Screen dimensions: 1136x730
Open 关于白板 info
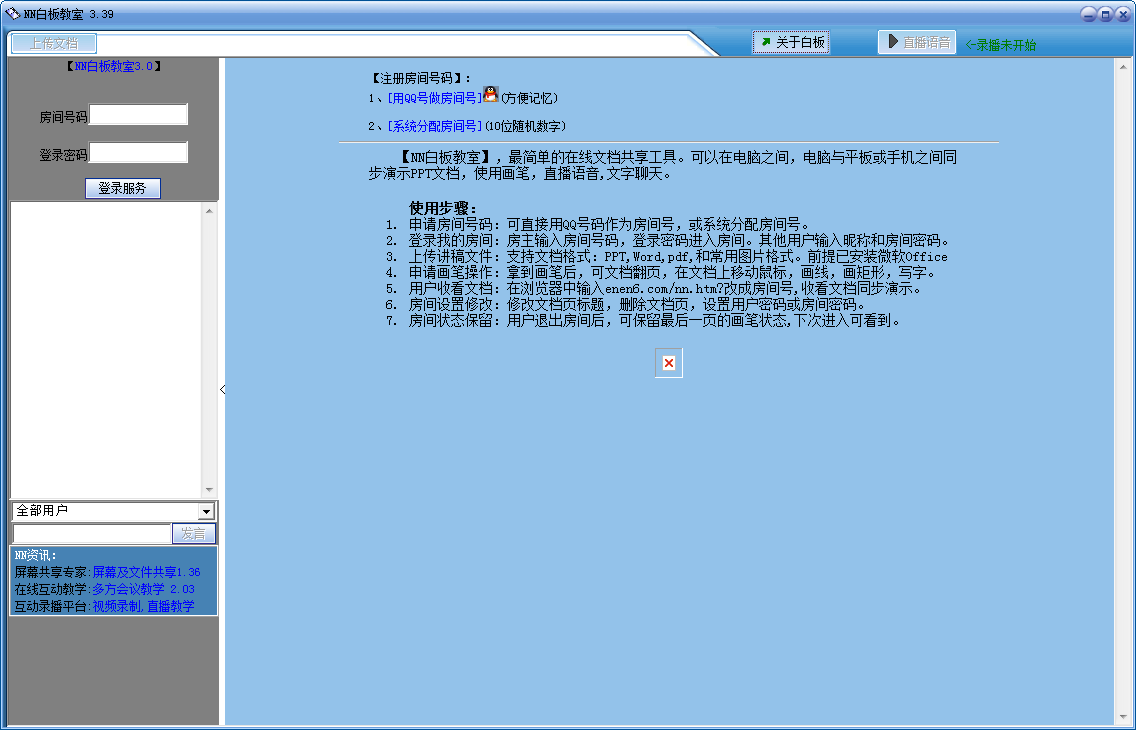(x=791, y=42)
